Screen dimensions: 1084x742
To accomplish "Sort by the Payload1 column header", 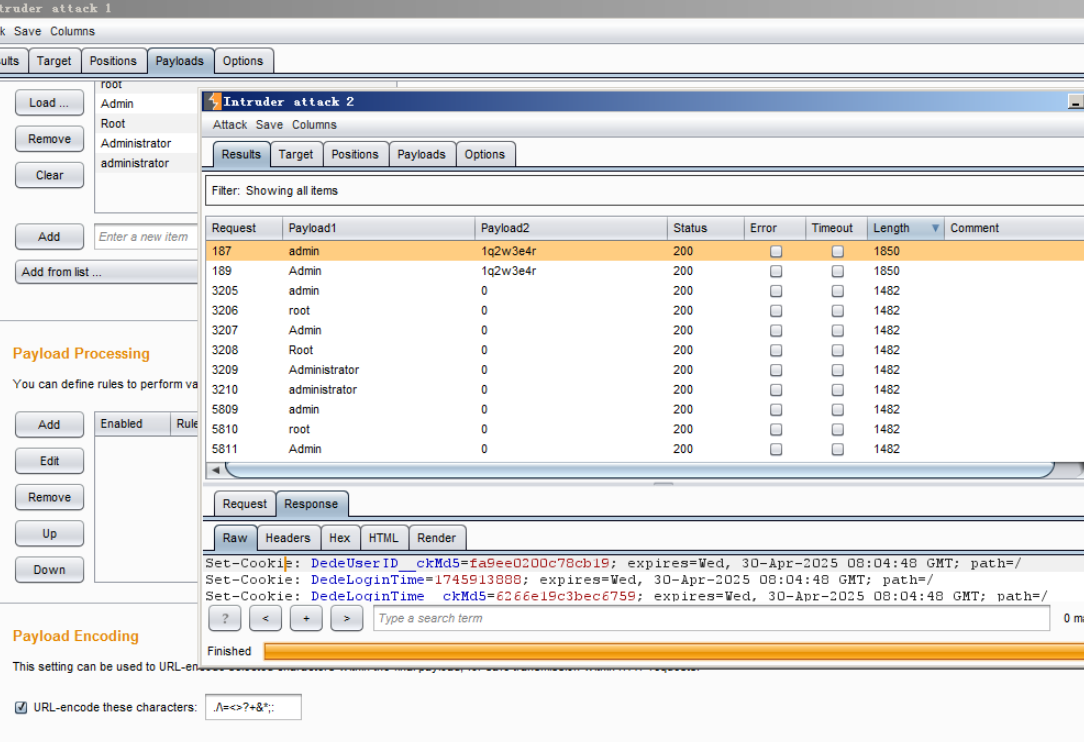I will tap(378, 228).
